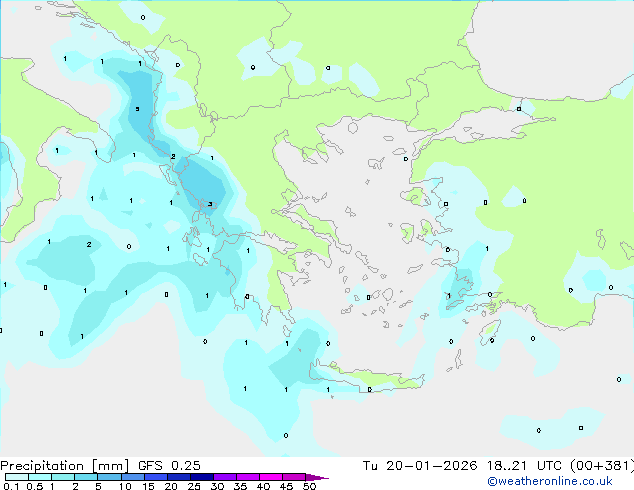This screenshot has height=490, width=634.
Task: Pick the 15–20 mm blue legend swatch
Action: click(x=155, y=477)
